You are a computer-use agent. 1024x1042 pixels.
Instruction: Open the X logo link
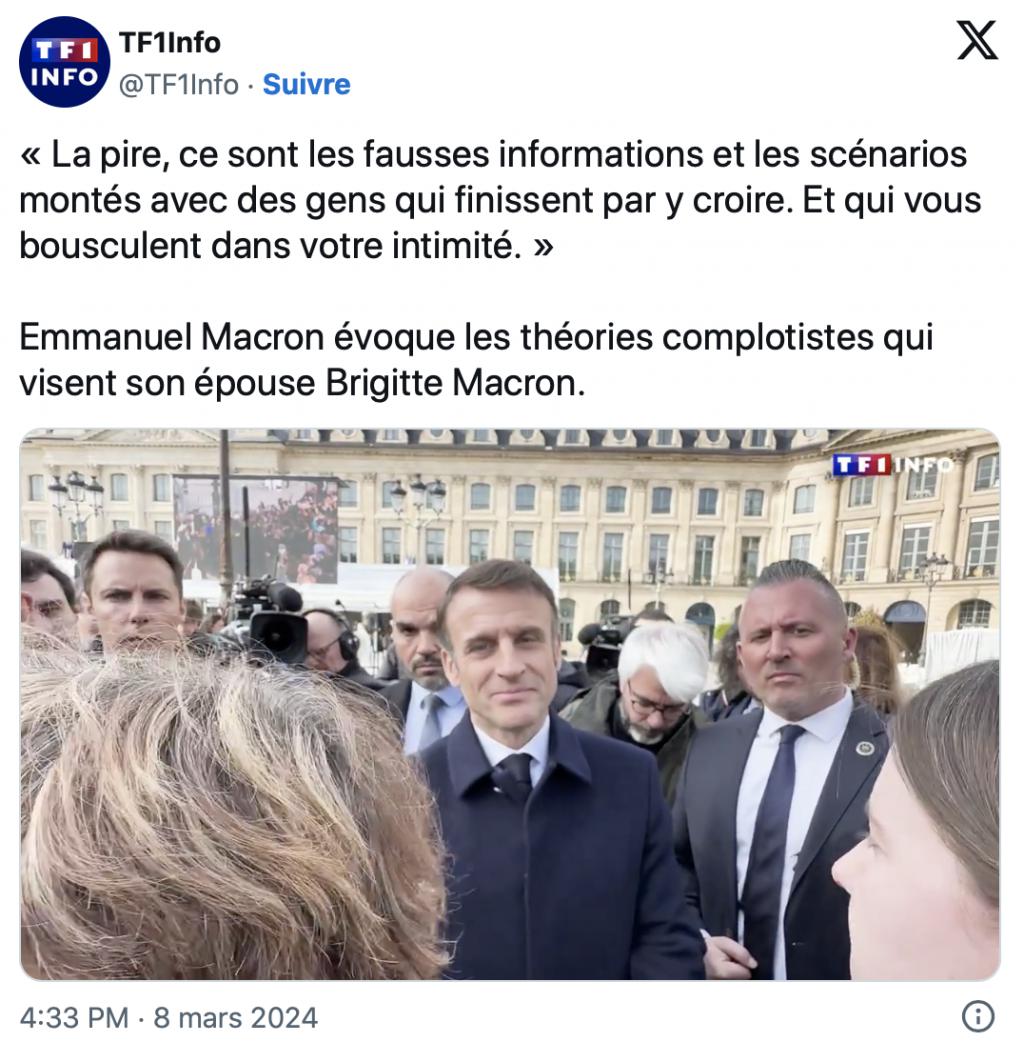(977, 41)
